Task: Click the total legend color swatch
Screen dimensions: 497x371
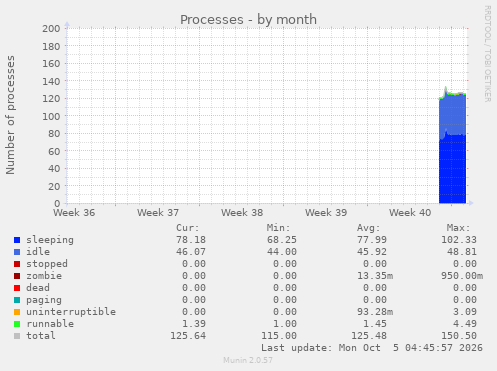Action: [x=17, y=336]
